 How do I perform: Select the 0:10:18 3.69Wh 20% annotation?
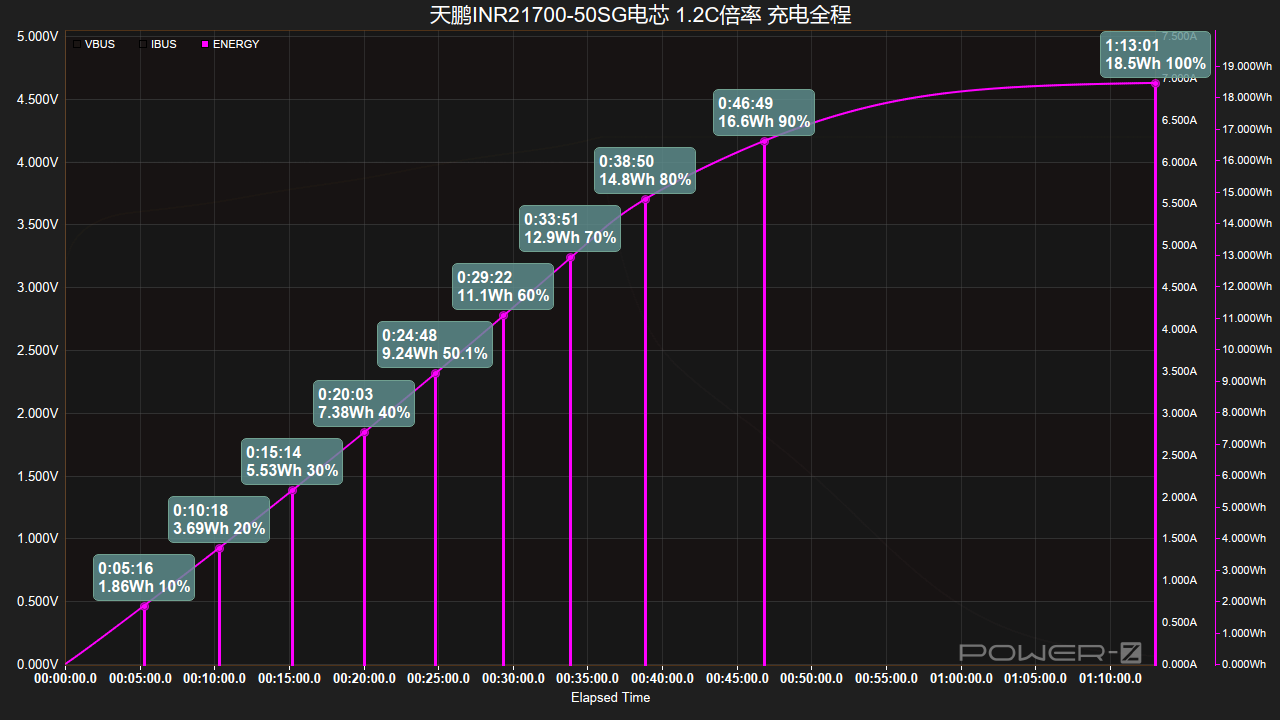tap(219, 520)
